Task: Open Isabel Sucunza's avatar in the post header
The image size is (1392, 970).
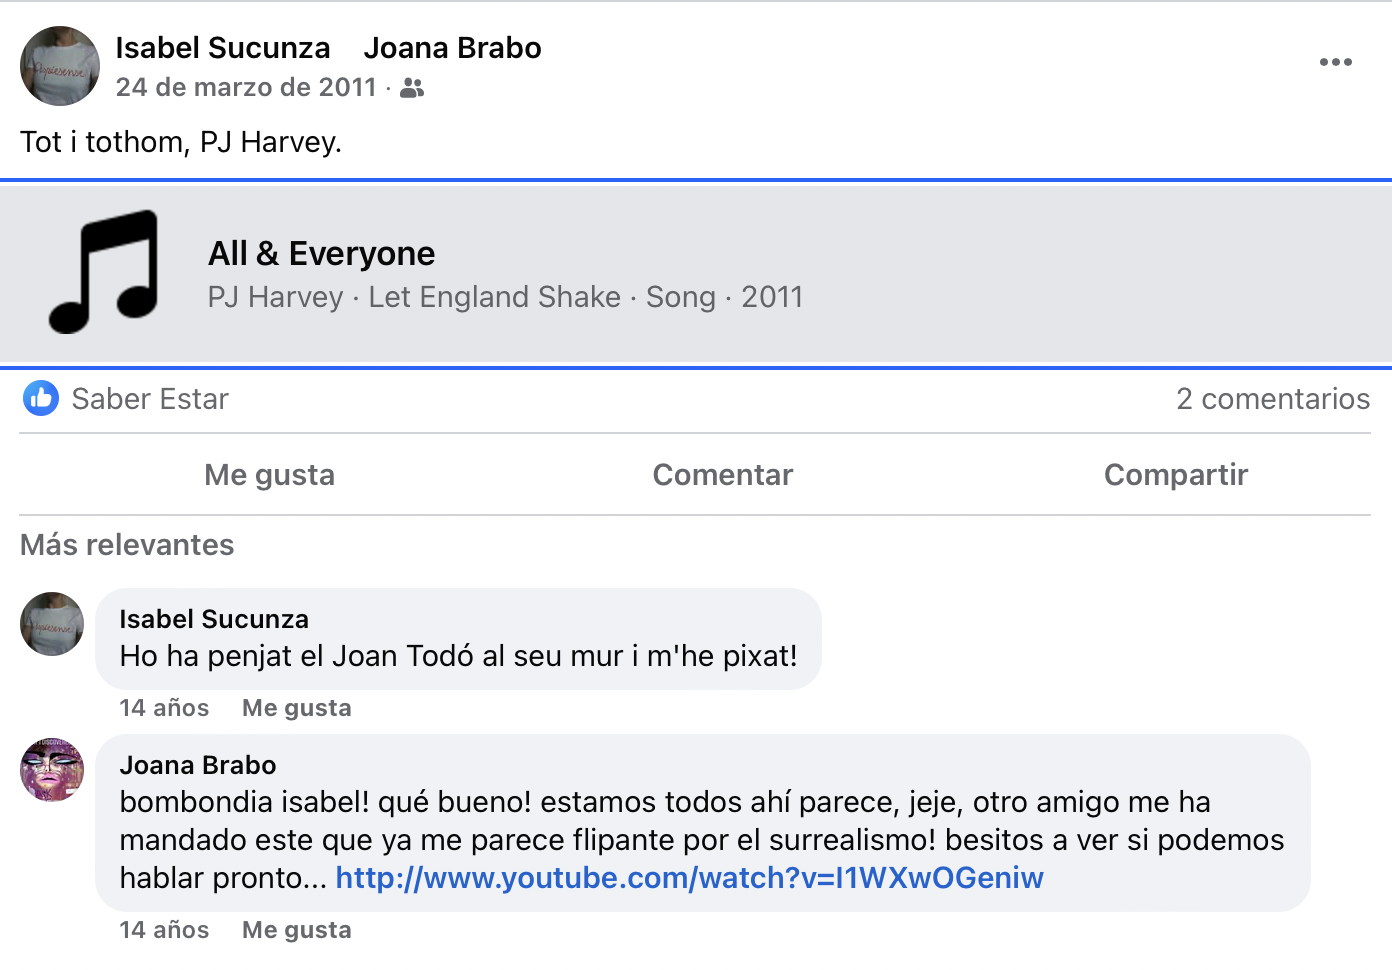Action: click(x=60, y=66)
